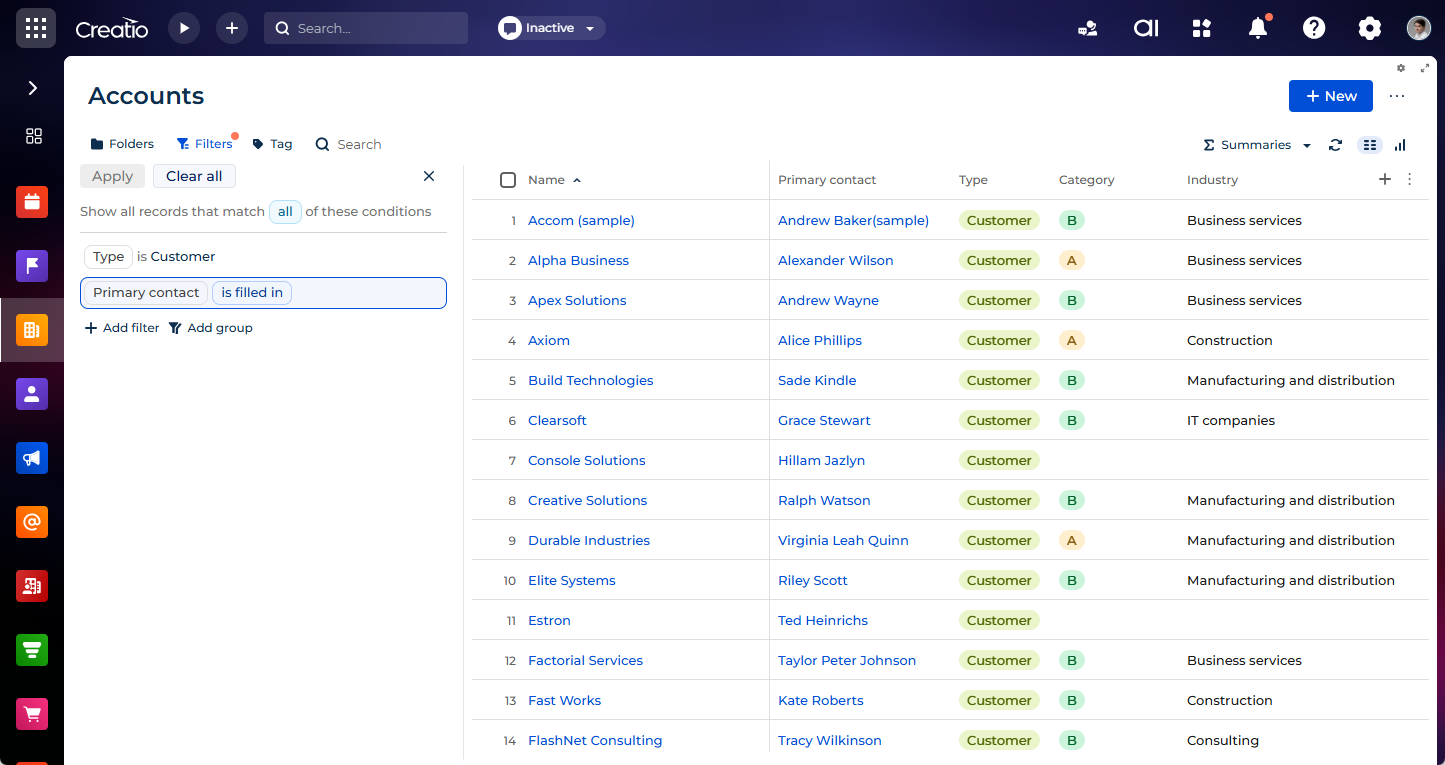Open the dashboards icon in sidebar

[33, 136]
